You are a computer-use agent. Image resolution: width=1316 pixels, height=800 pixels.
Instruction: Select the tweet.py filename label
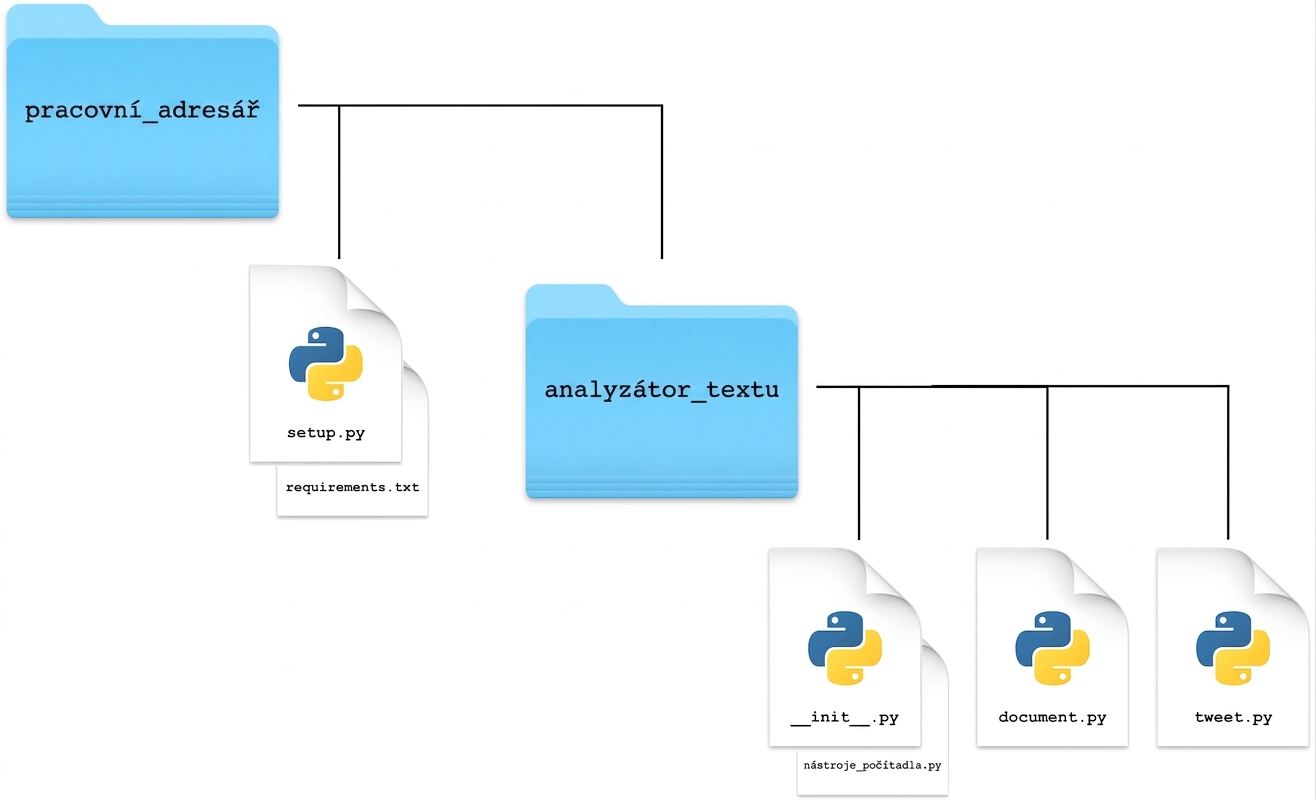click(x=1233, y=717)
